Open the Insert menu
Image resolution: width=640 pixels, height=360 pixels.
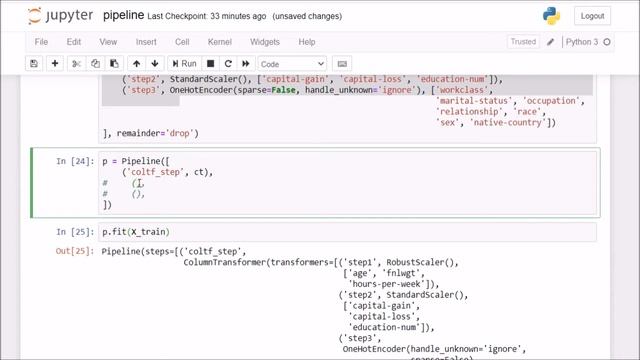tap(146, 42)
